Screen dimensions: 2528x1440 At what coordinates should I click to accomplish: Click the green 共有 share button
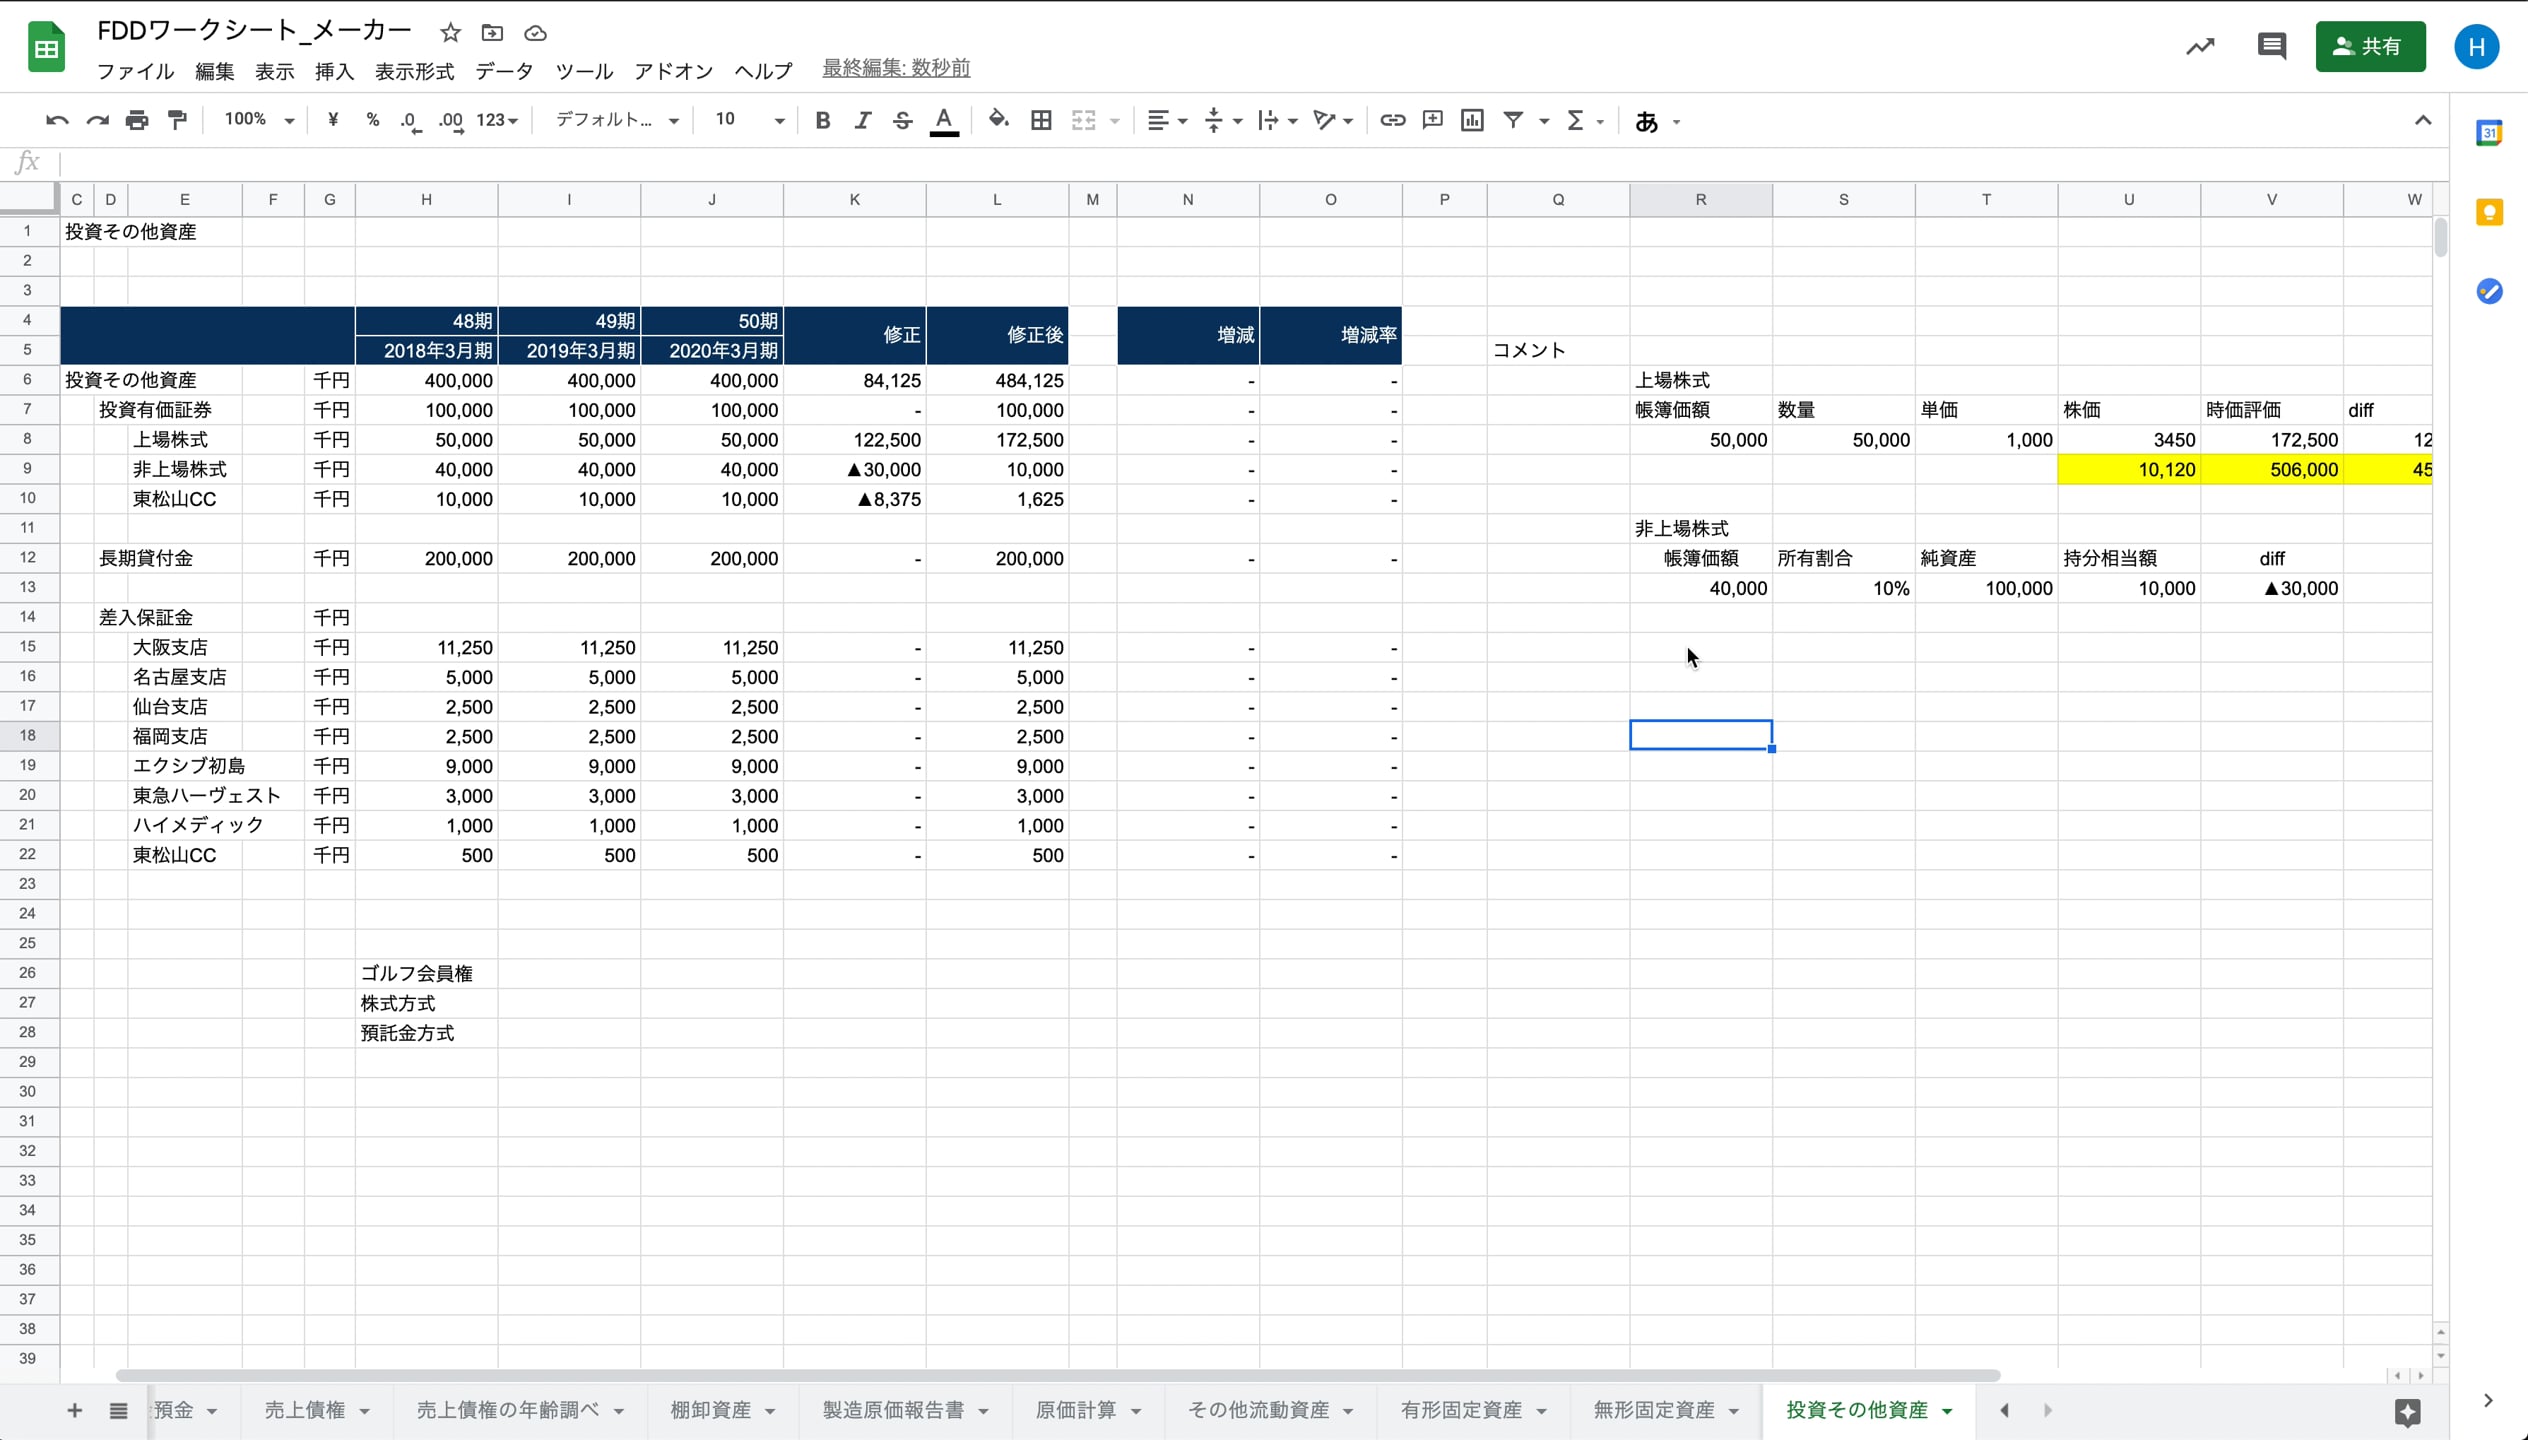2369,46
